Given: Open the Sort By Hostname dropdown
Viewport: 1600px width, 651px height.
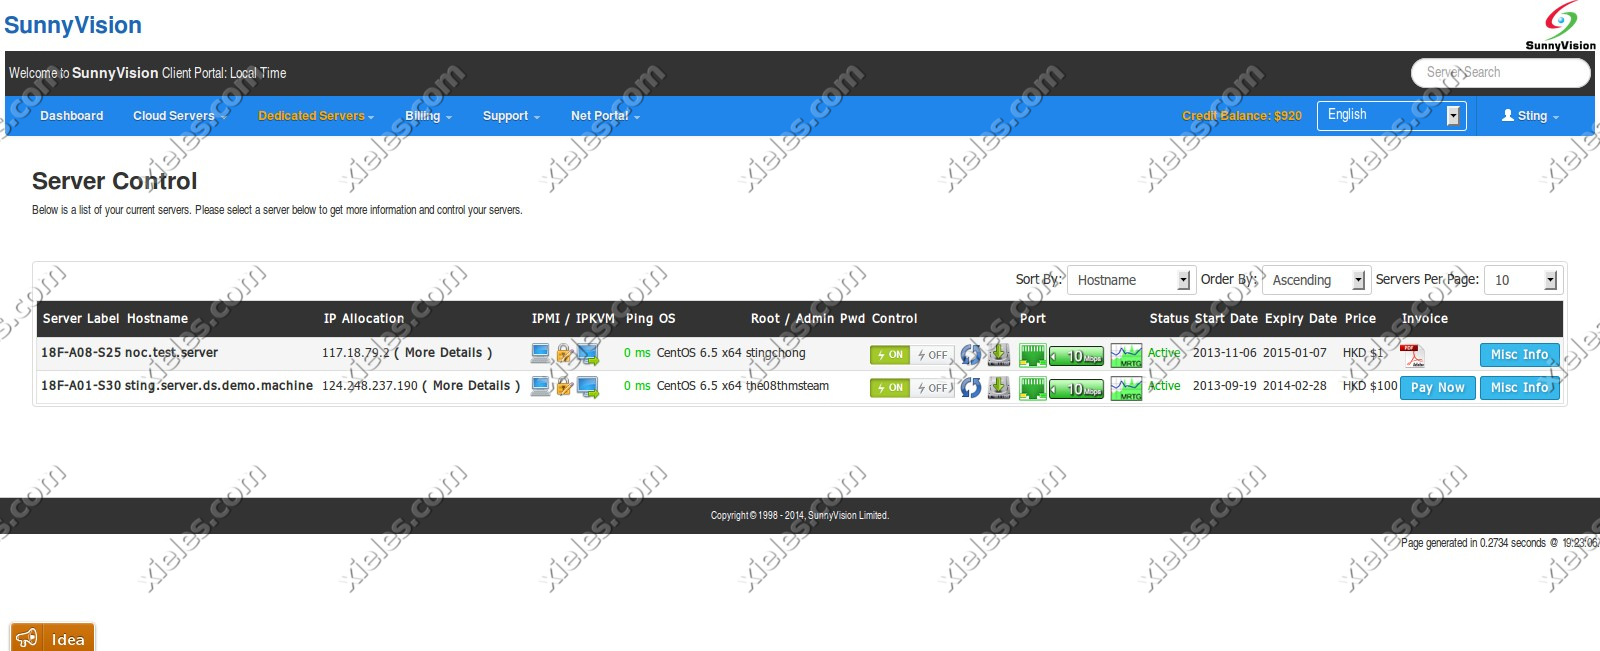Looking at the screenshot, I should [1131, 280].
